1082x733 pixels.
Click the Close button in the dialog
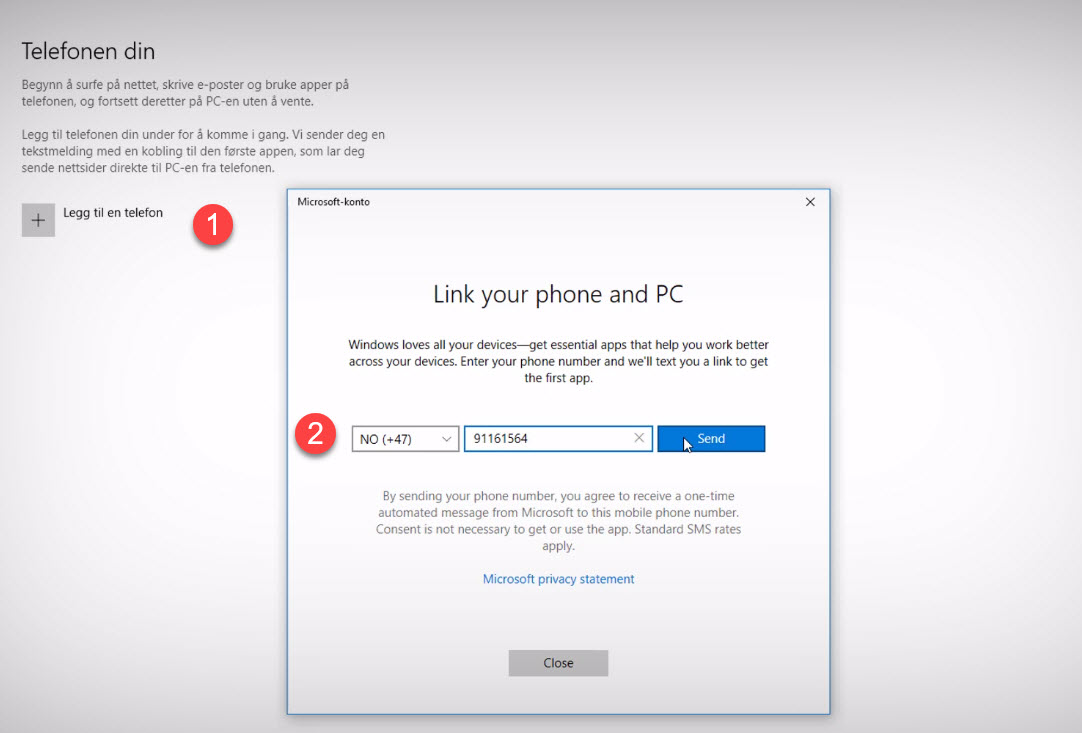point(558,663)
